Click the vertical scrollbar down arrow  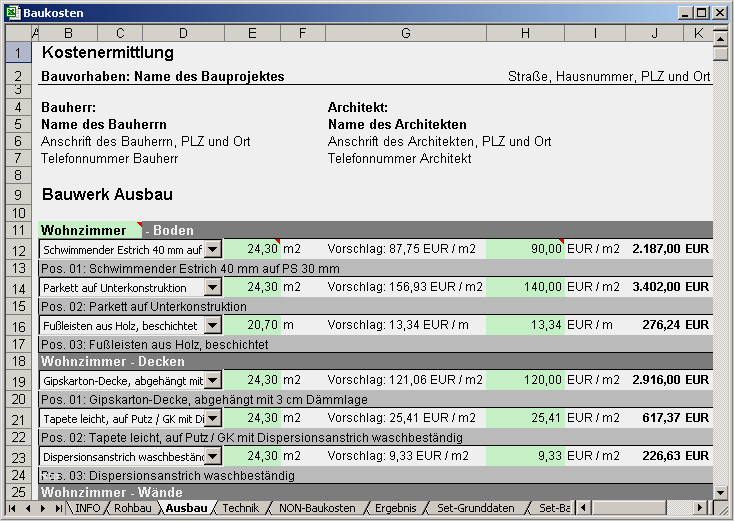tap(720, 492)
